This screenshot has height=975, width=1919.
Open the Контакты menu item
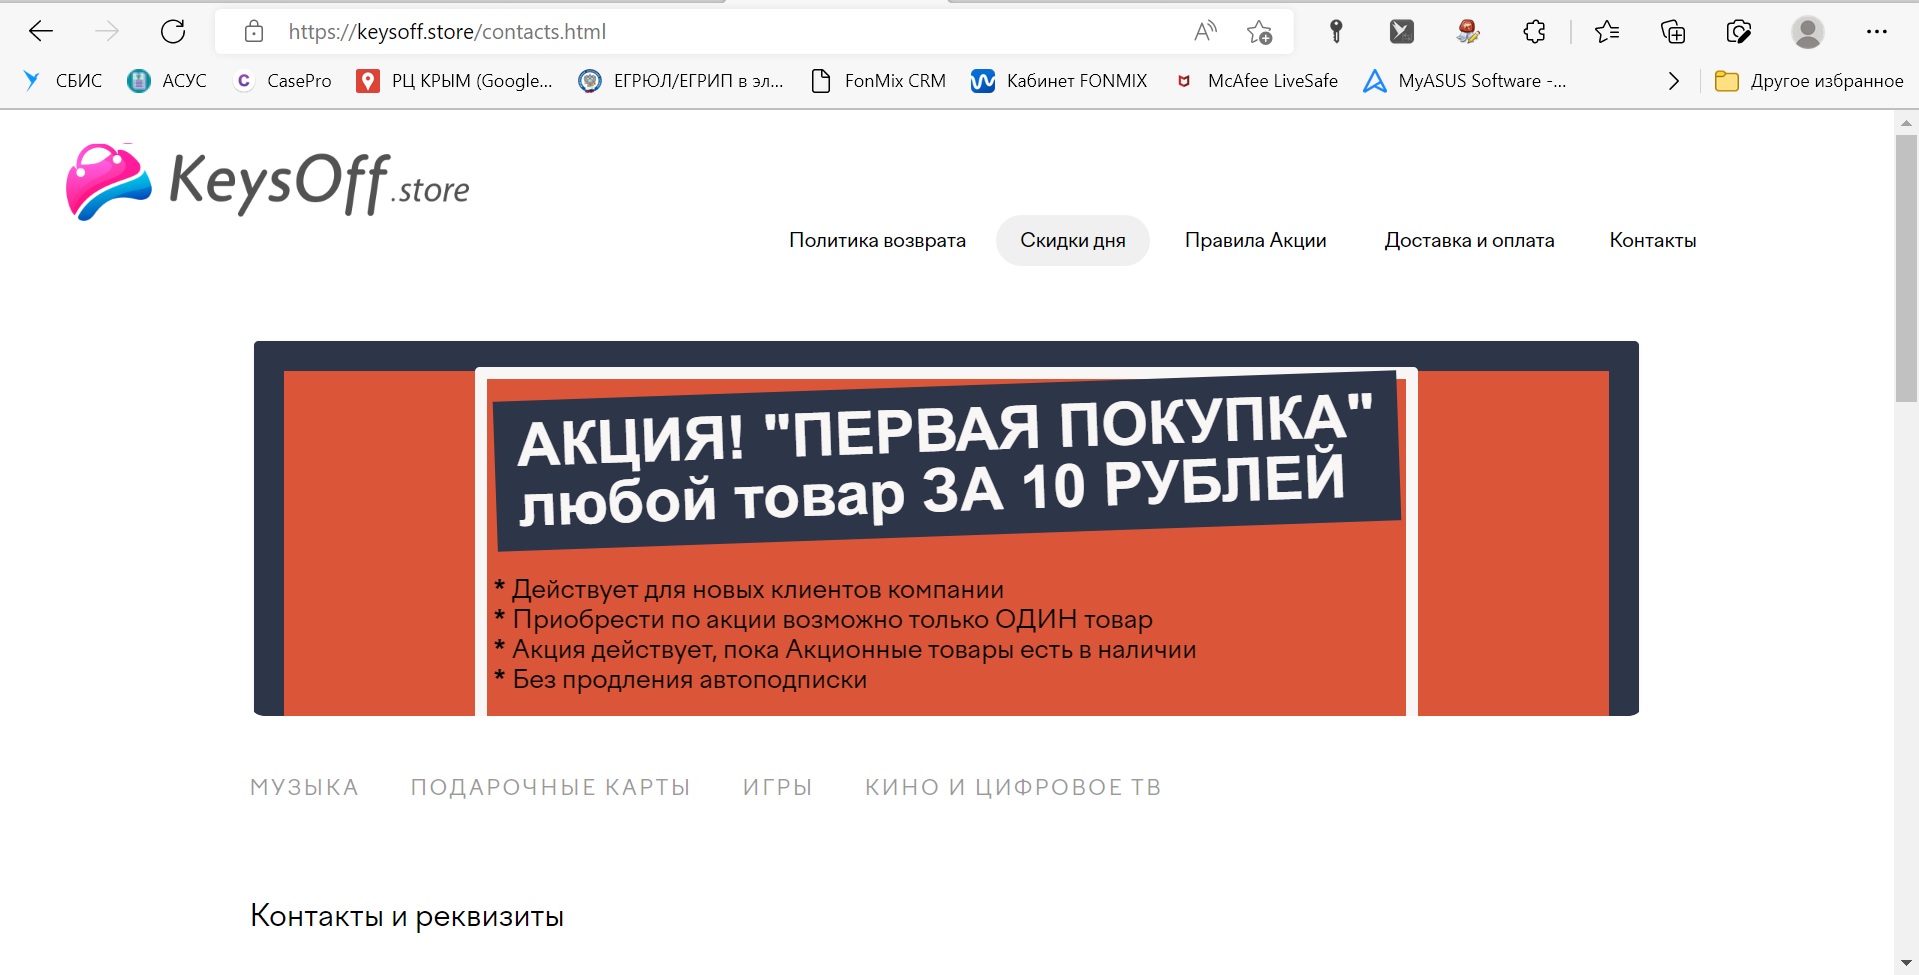(1653, 240)
